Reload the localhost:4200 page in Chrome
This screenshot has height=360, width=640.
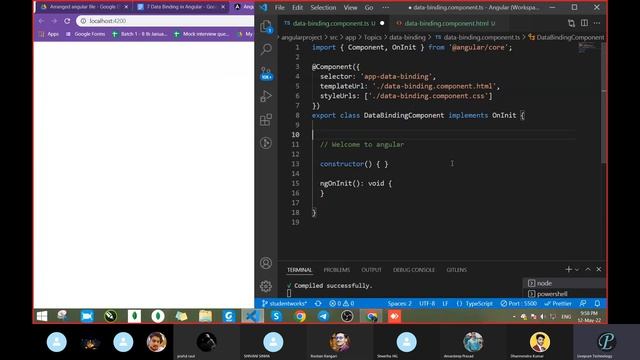pos(67,21)
